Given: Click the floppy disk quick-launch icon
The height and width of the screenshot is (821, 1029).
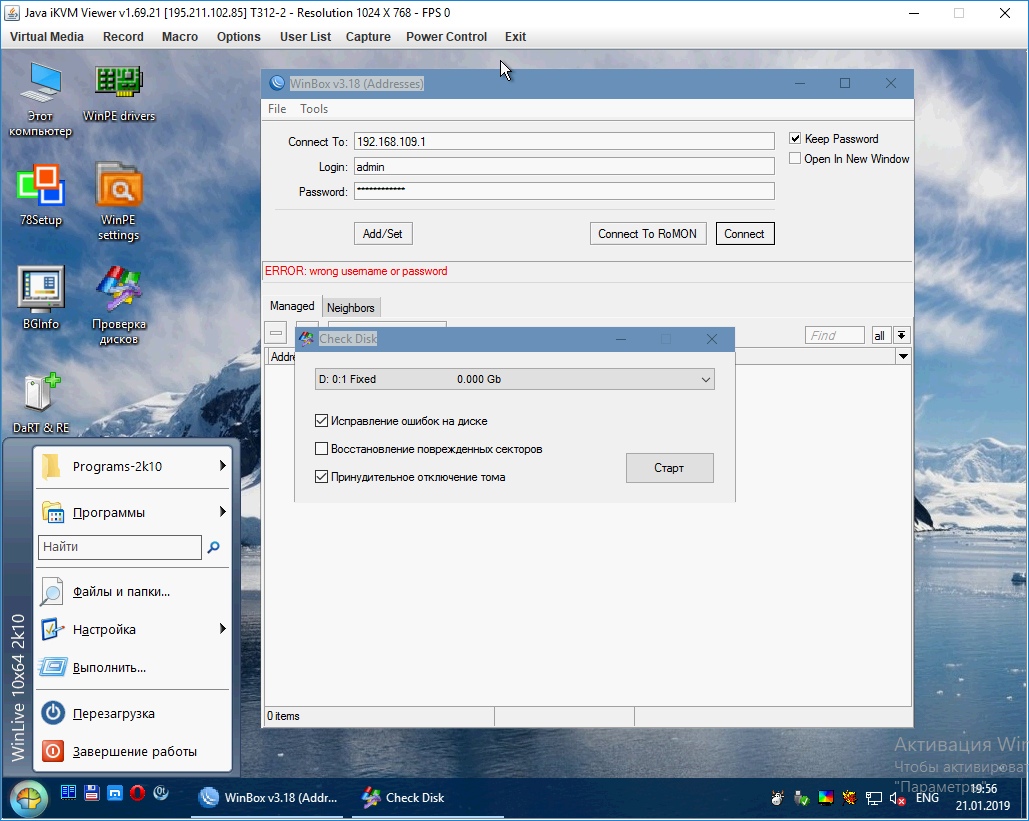Looking at the screenshot, I should pyautogui.click(x=92, y=793).
